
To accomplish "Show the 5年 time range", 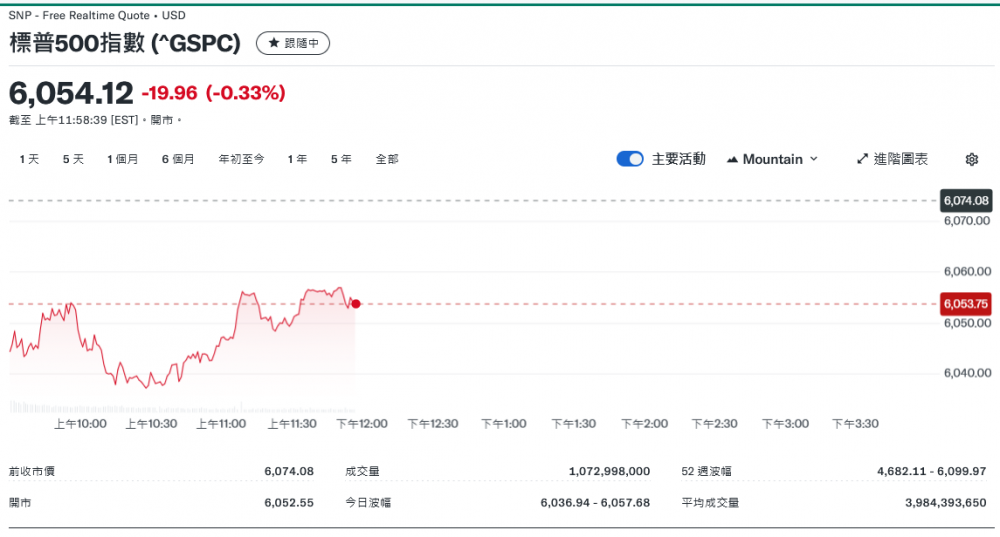I will pyautogui.click(x=341, y=159).
